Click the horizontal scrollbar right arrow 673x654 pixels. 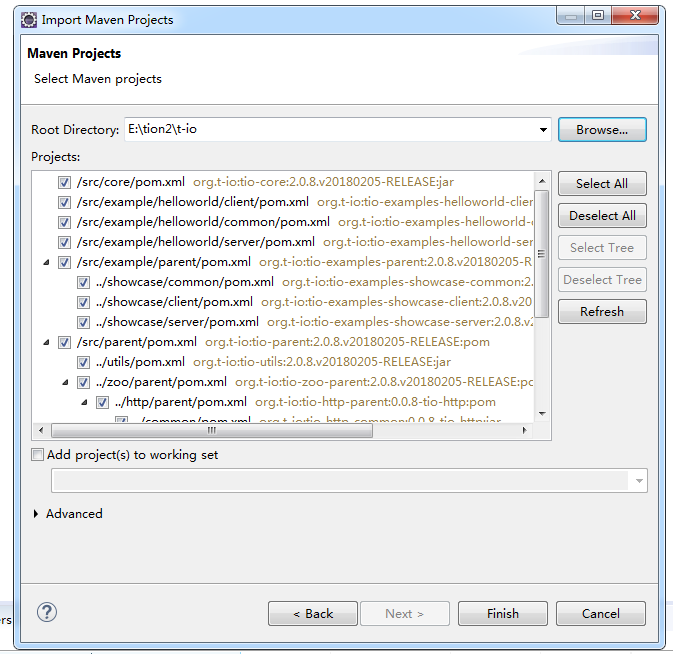point(524,430)
